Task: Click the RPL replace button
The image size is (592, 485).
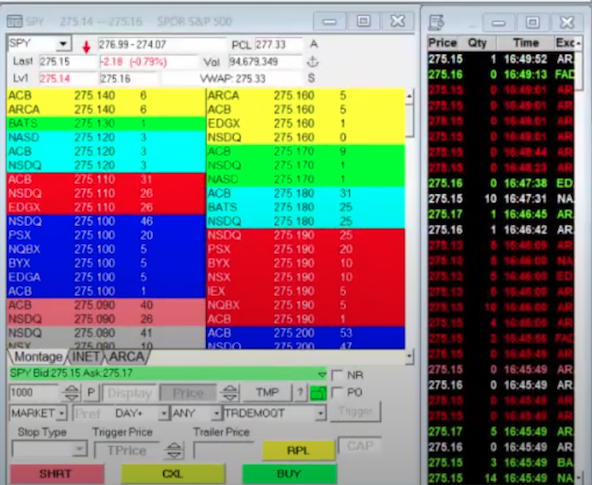Action: click(298, 450)
